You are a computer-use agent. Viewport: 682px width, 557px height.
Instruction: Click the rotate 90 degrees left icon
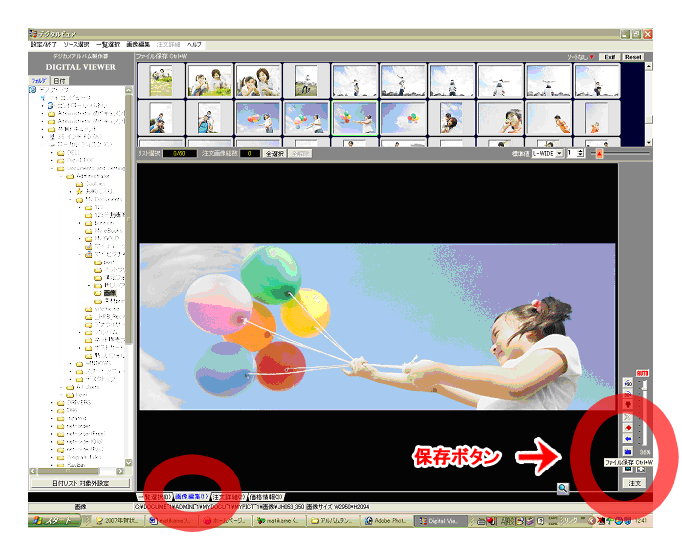pos(628,383)
